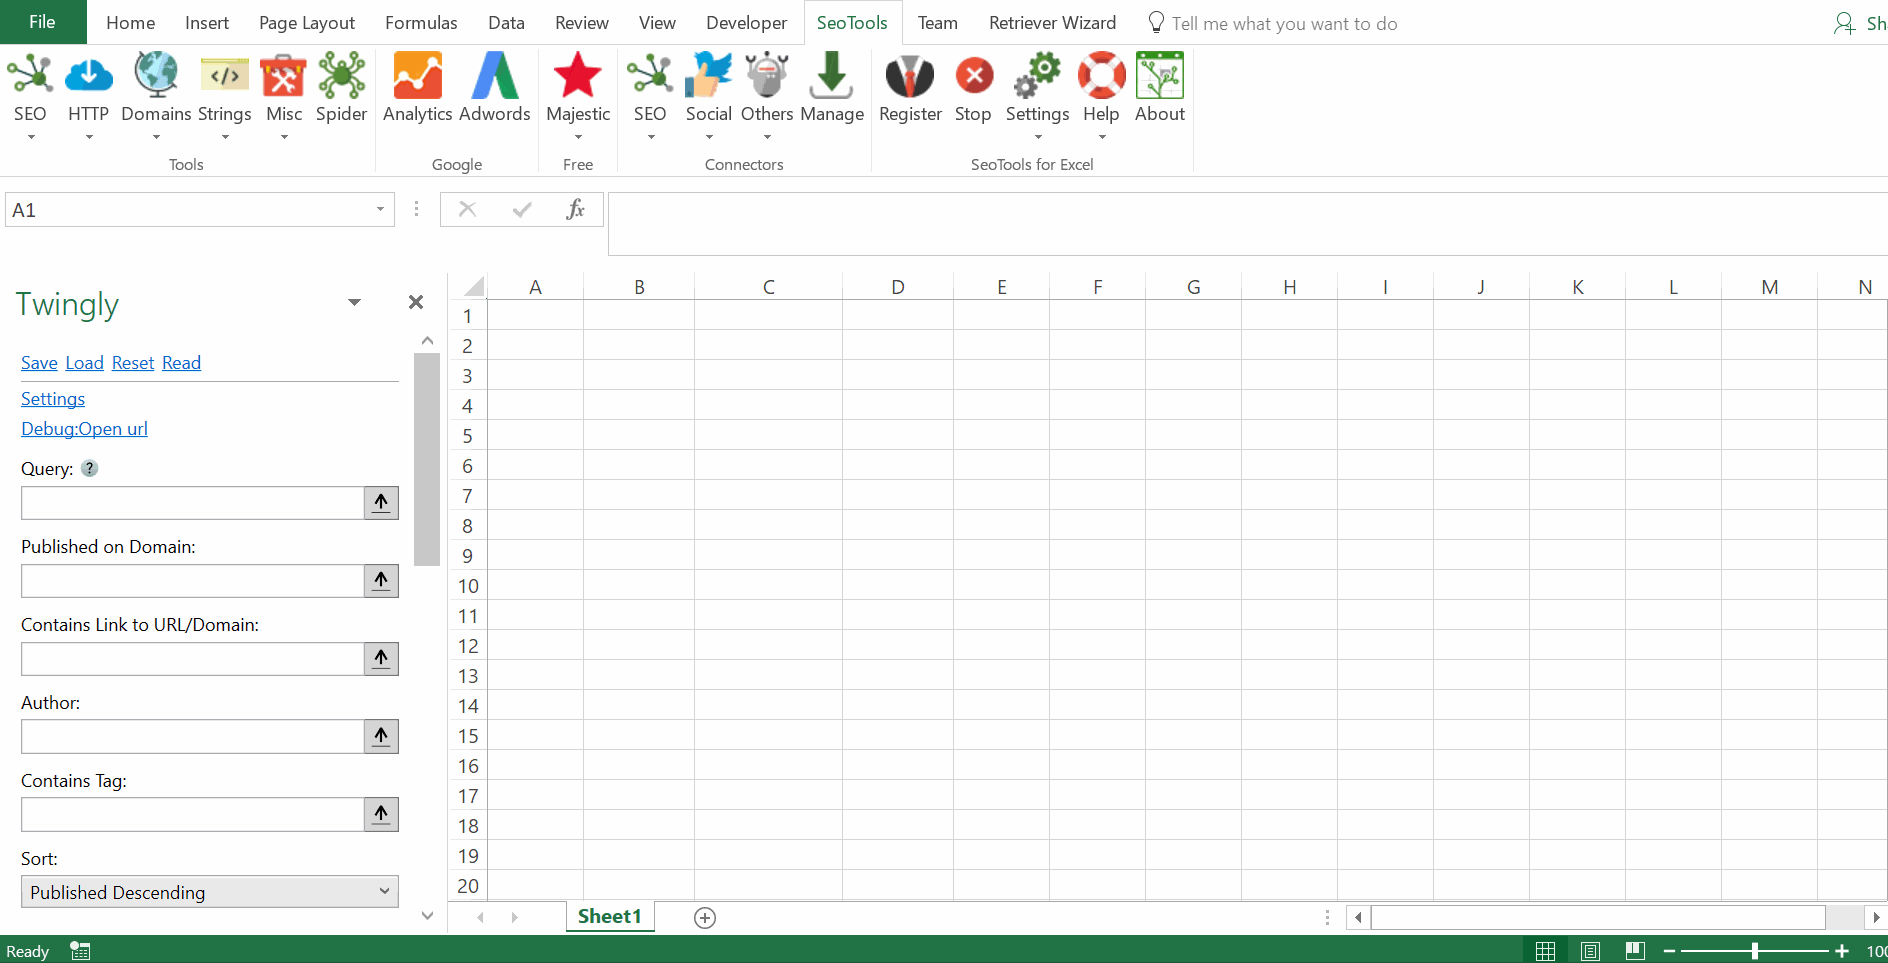This screenshot has width=1888, height=963.
Task: Expand the Help dropdown arrow
Action: [x=1101, y=137]
